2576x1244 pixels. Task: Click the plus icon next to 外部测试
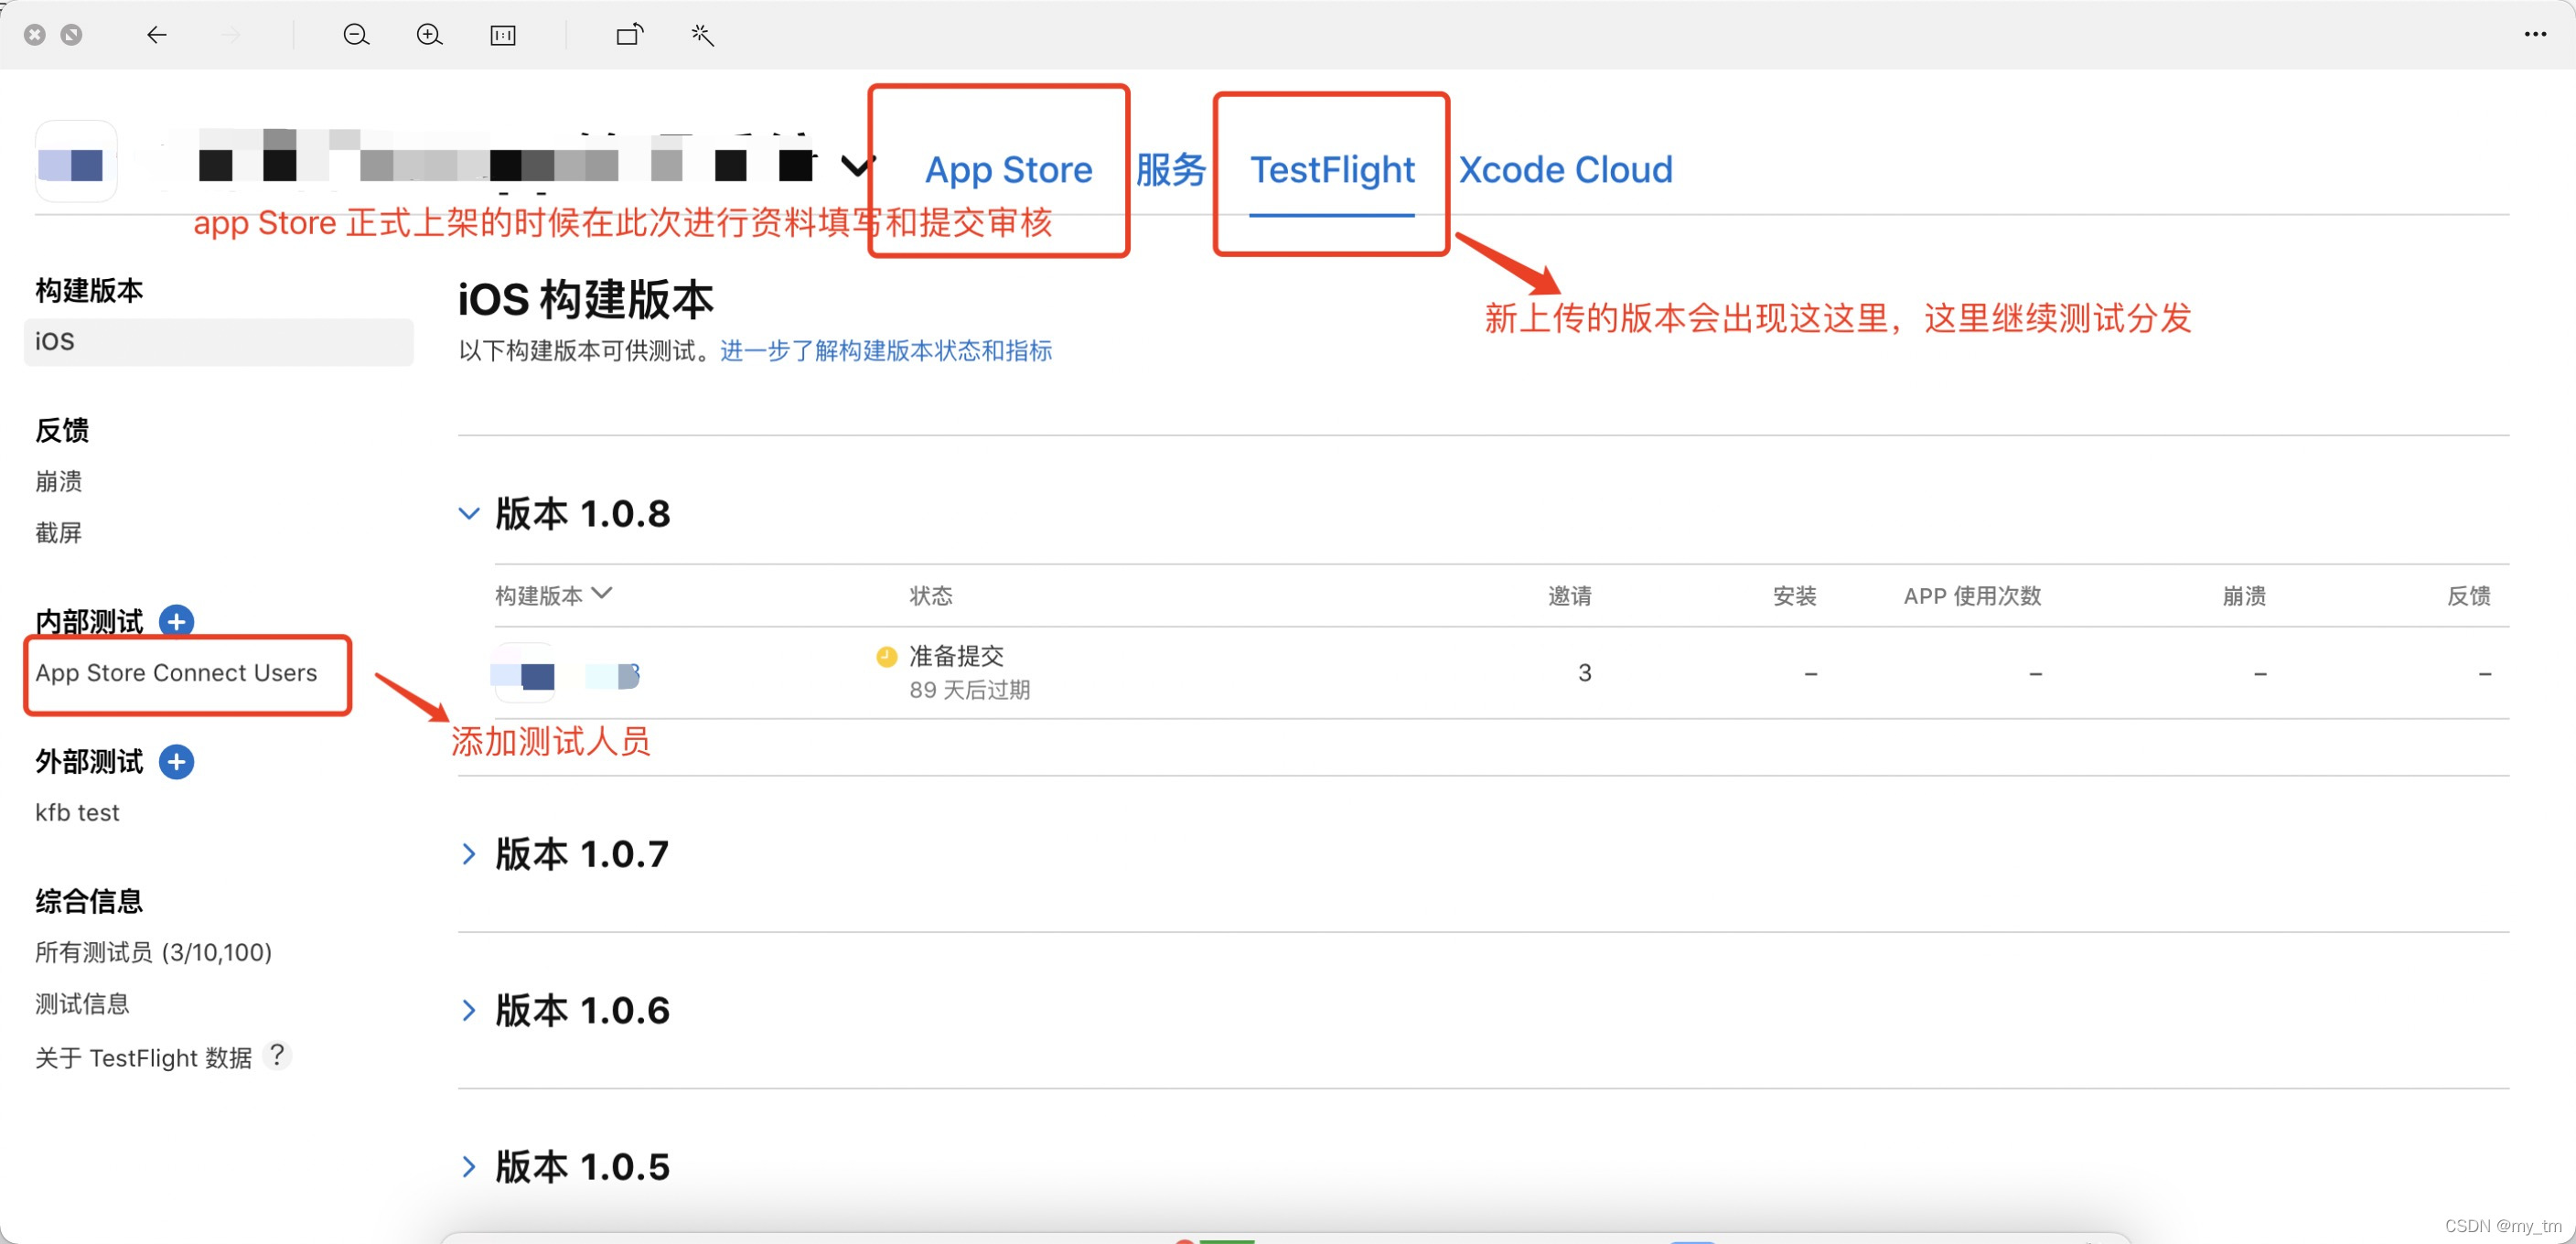tap(177, 762)
